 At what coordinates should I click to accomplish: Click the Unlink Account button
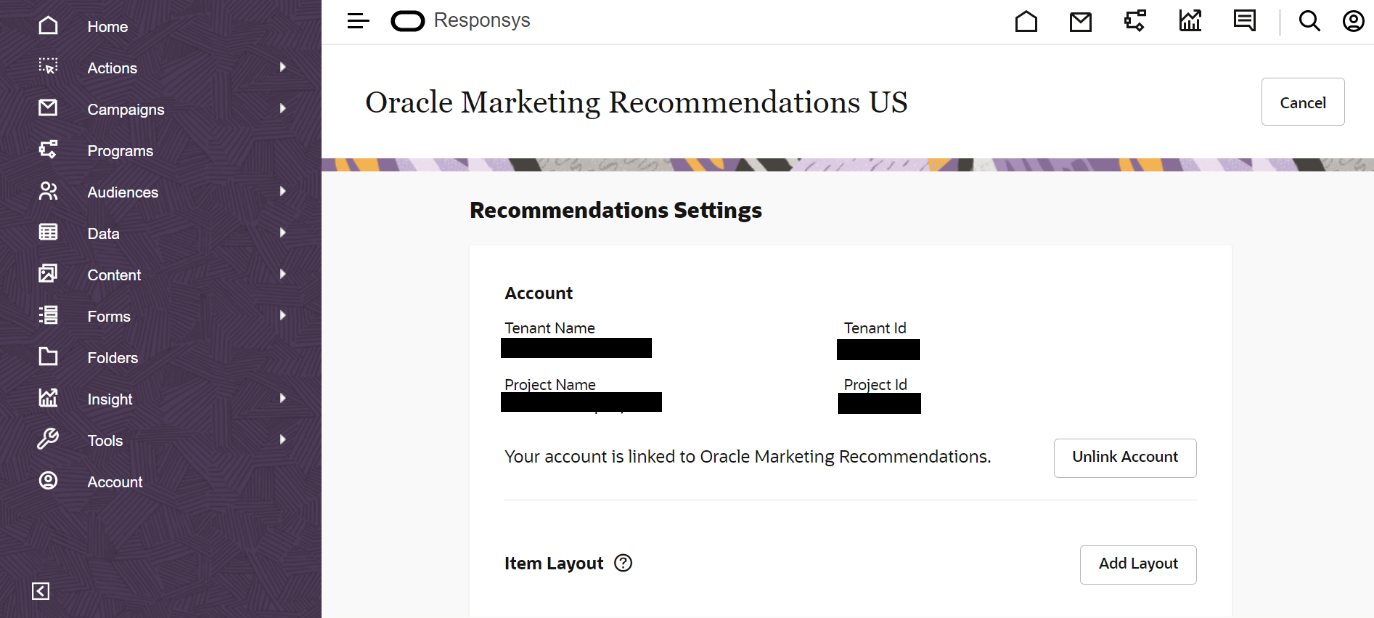pyautogui.click(x=1125, y=457)
